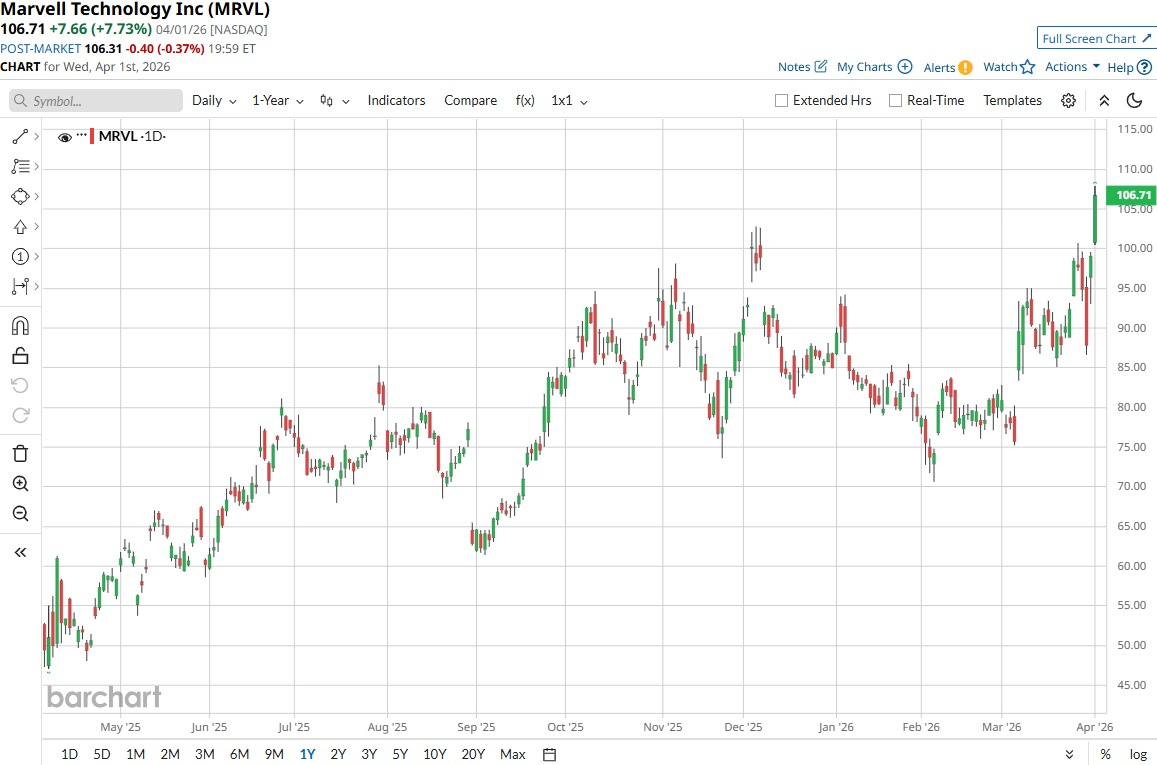Image resolution: width=1157 pixels, height=765 pixels.
Task: Open the Actions dropdown menu
Action: pos(1072,66)
